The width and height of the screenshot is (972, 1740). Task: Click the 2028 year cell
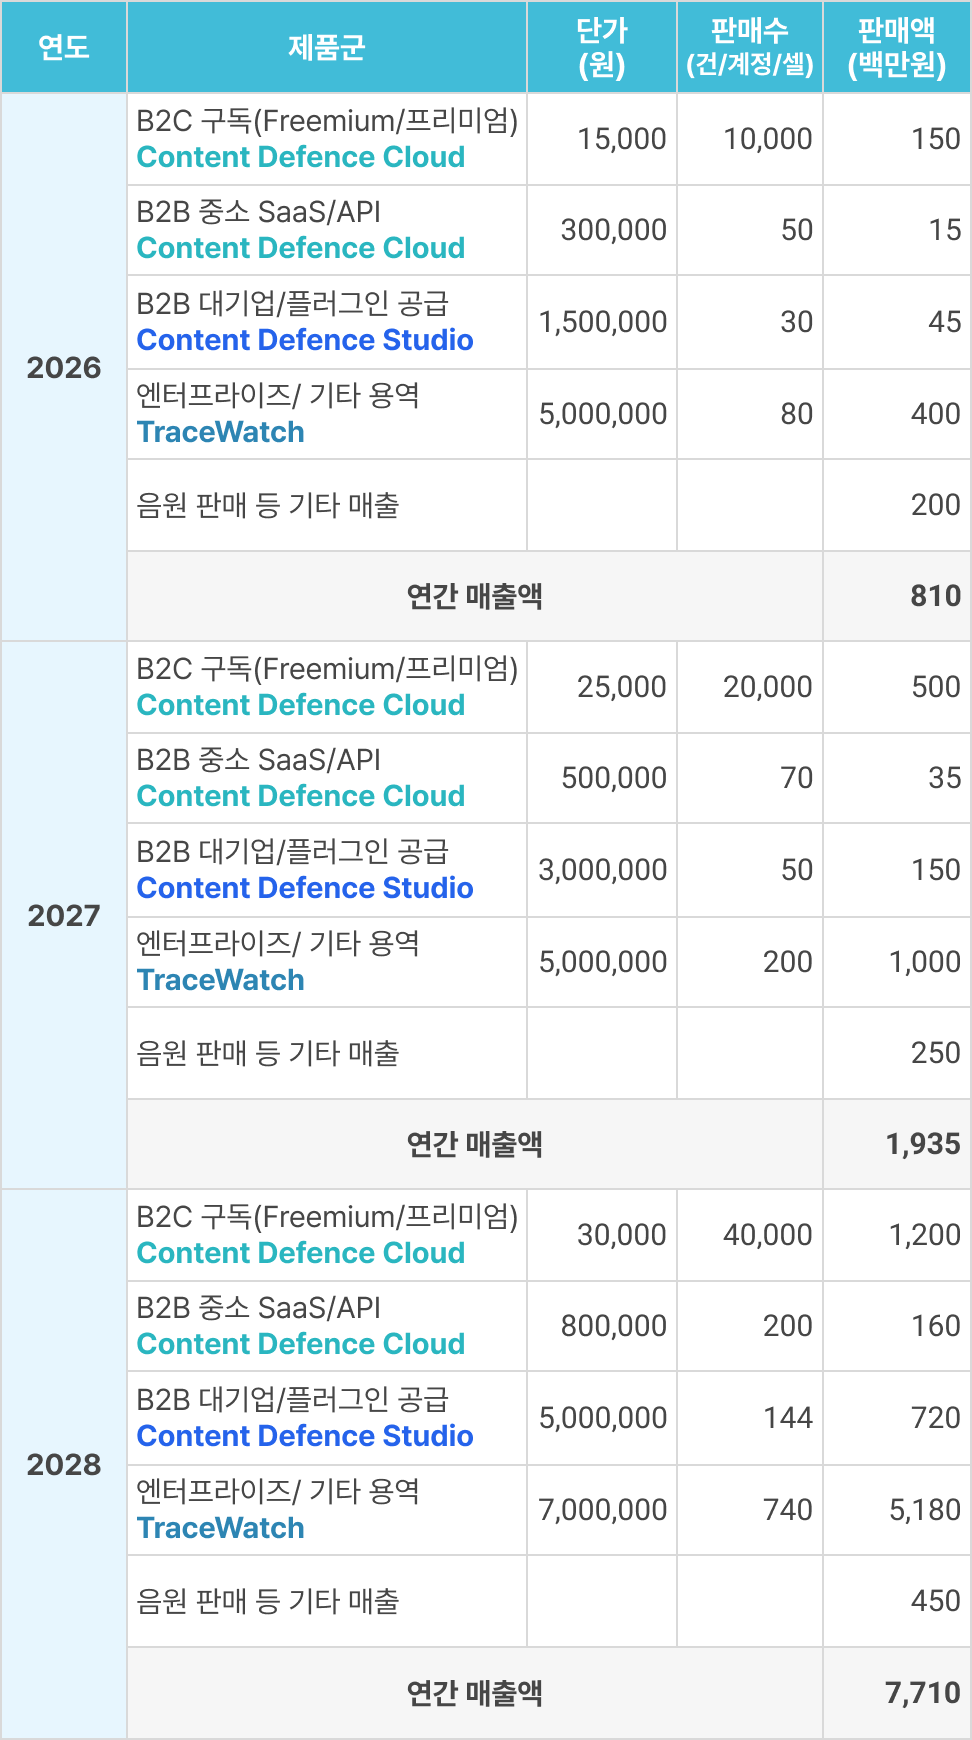(x=64, y=1465)
